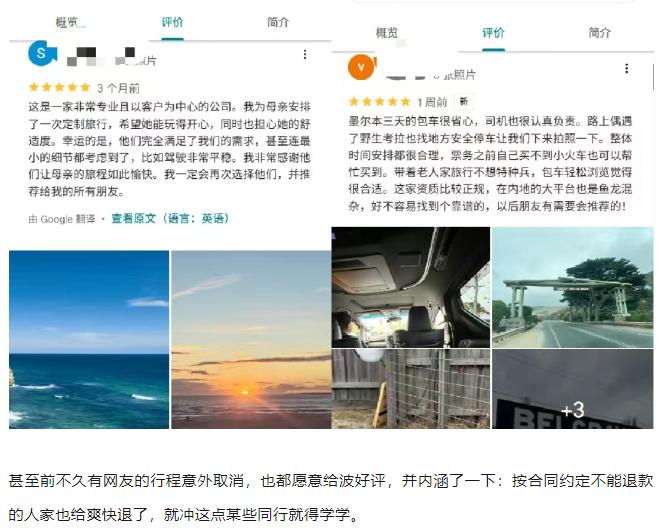This screenshot has height=531, width=660.
Task: Open the sunset beach photo
Action: pyautogui.click(x=251, y=340)
